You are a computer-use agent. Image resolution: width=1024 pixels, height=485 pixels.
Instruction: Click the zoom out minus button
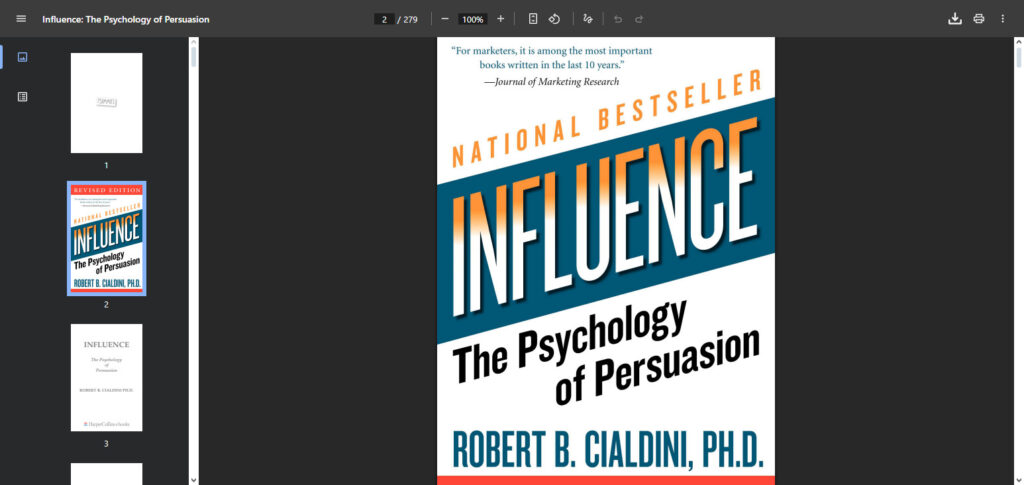tap(445, 19)
